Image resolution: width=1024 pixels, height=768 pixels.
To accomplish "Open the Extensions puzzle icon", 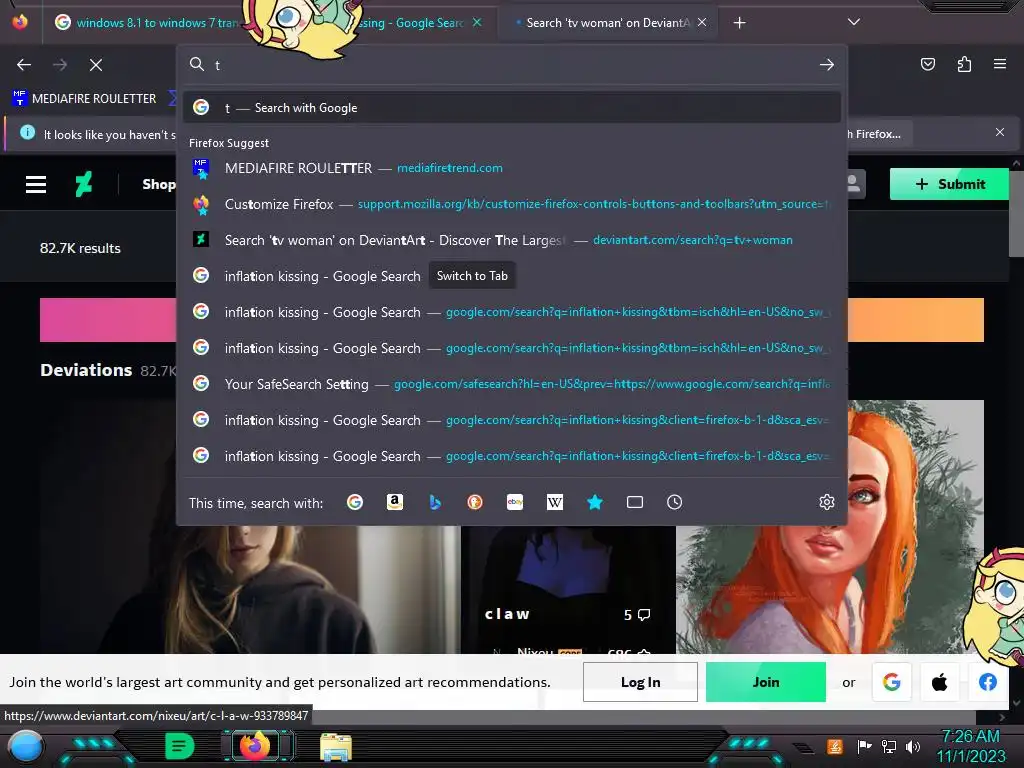I will coord(964,64).
